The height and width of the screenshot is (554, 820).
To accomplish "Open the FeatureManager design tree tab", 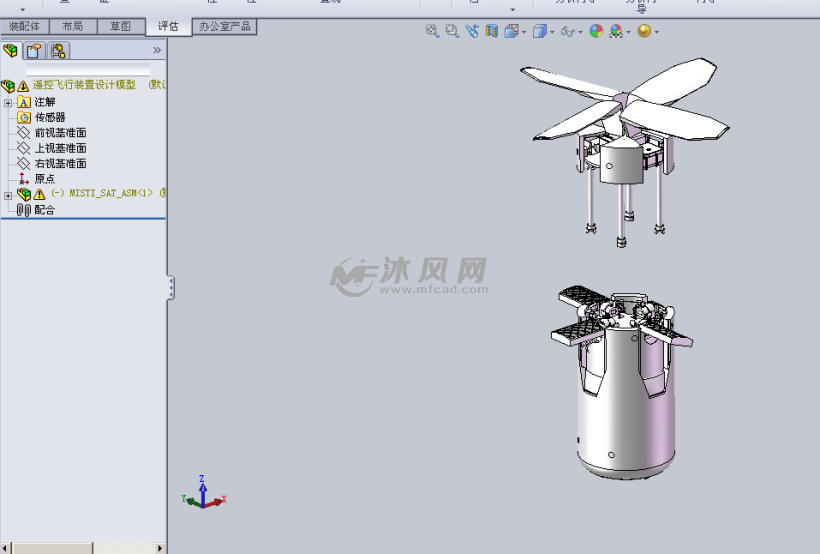I will (10, 51).
